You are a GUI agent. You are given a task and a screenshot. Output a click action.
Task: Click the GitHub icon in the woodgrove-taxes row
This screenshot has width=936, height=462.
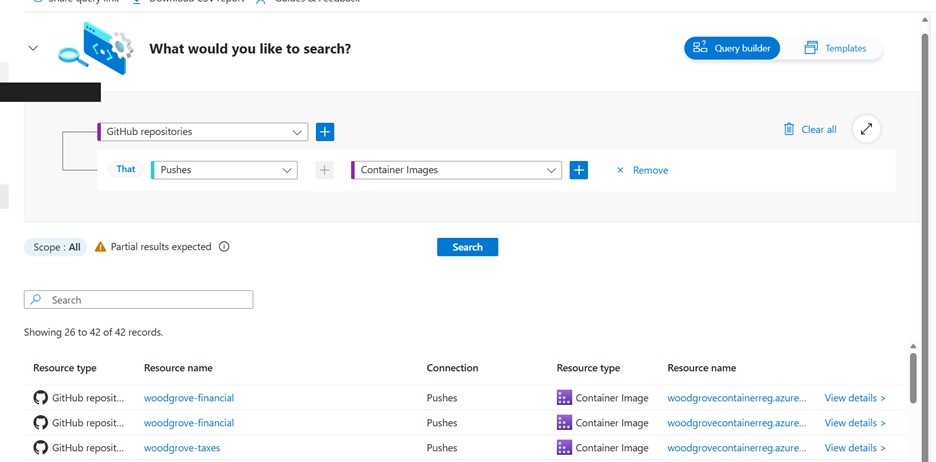point(40,448)
